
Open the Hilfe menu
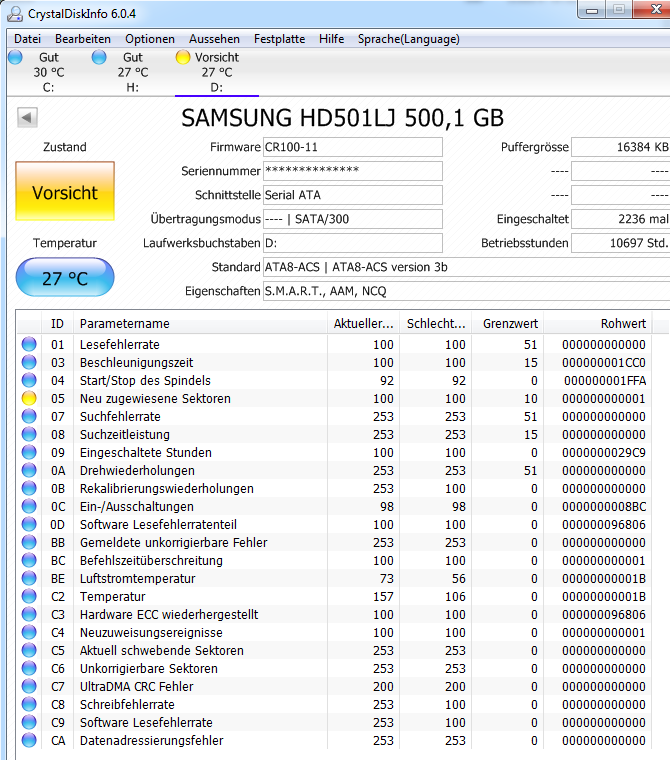tap(332, 39)
